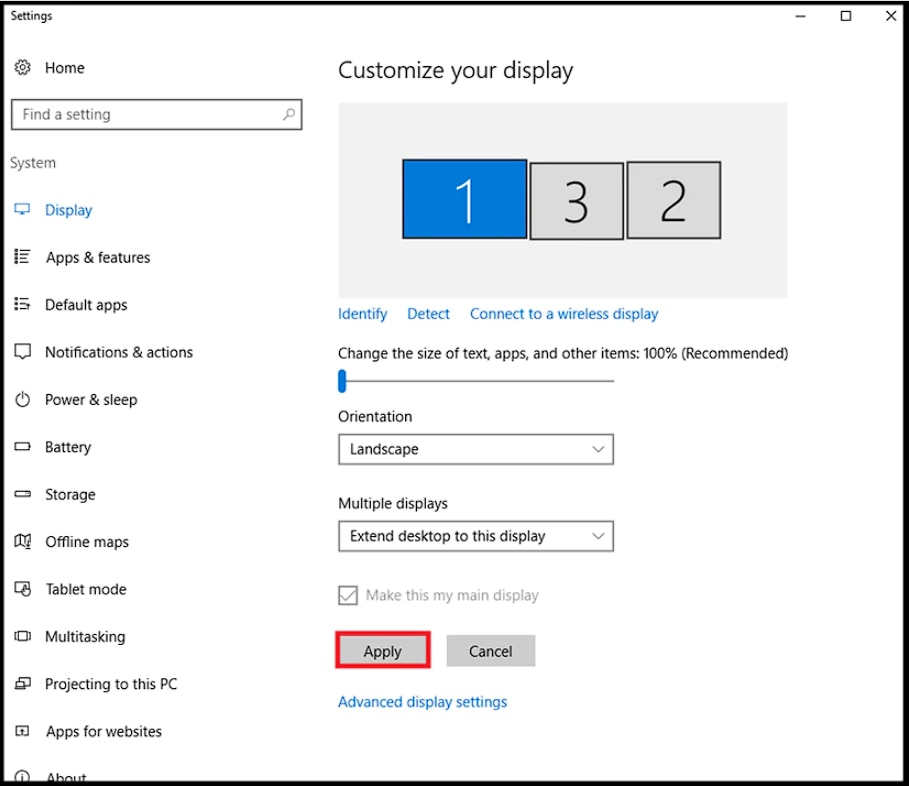Image resolution: width=909 pixels, height=786 pixels.
Task: Click the text size slider handle
Action: click(342, 381)
